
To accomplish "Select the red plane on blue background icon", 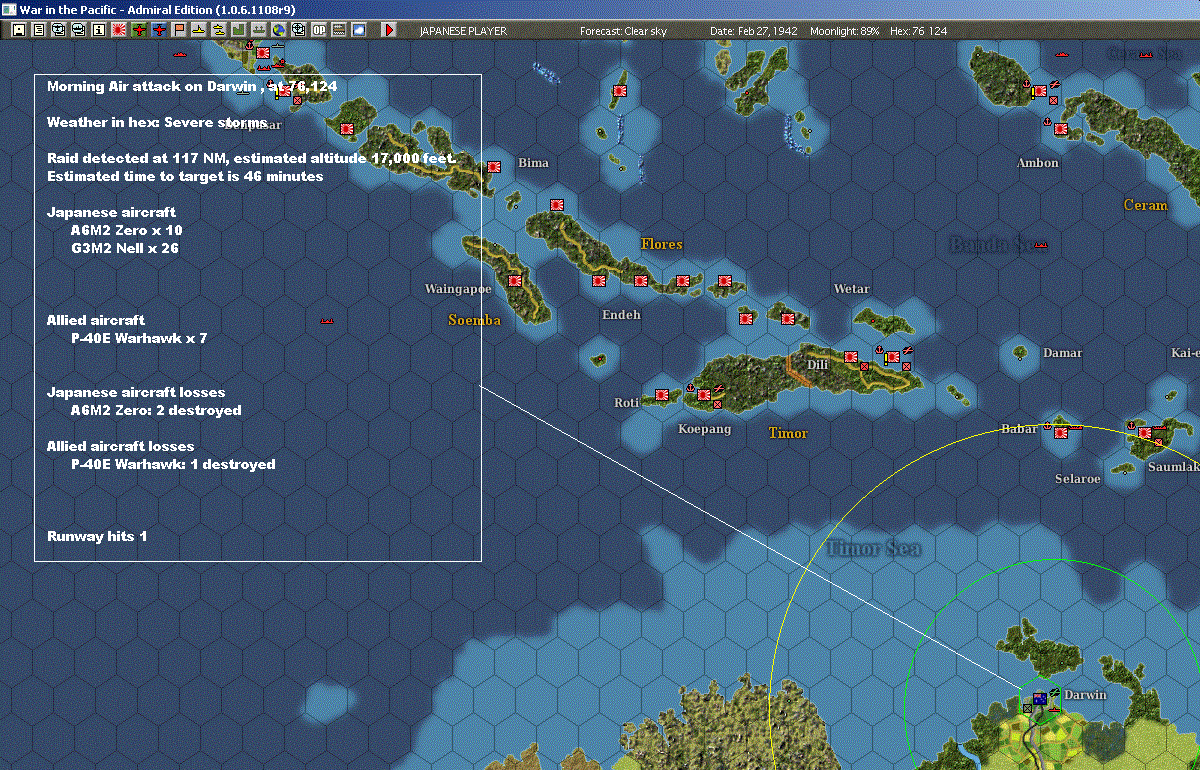I will pyautogui.click(x=158, y=30).
